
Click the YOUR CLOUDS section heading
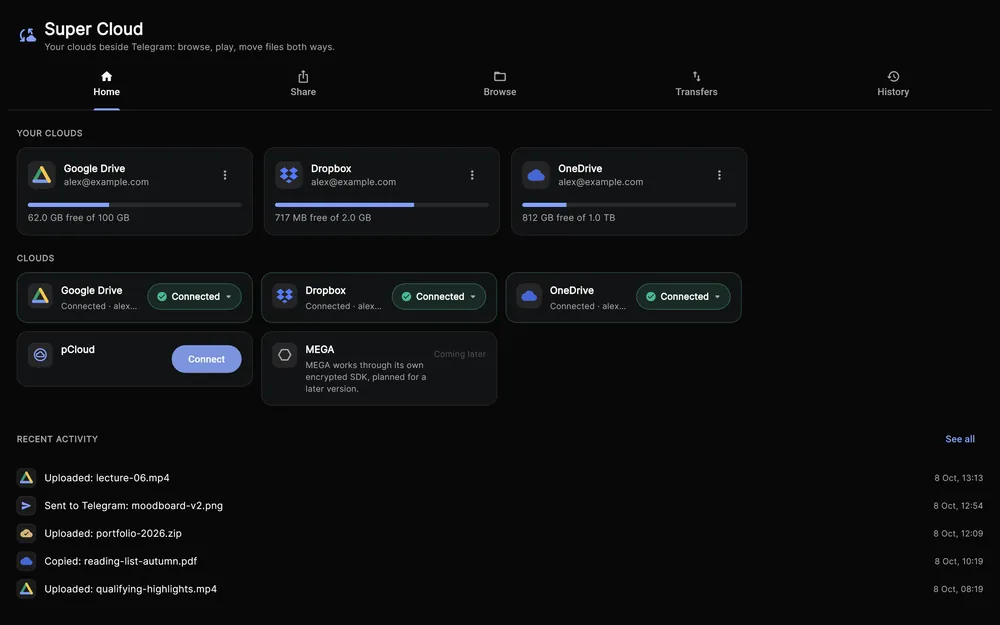(49, 133)
